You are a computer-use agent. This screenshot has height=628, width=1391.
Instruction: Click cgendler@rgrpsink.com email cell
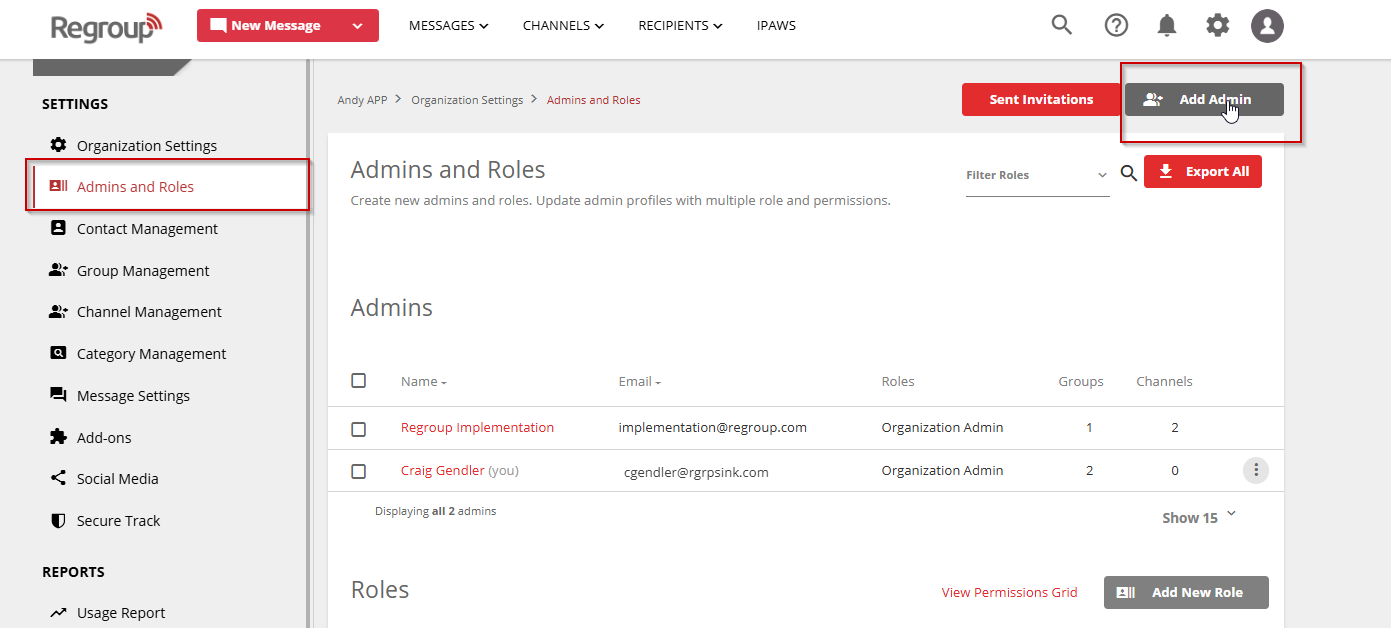click(696, 472)
